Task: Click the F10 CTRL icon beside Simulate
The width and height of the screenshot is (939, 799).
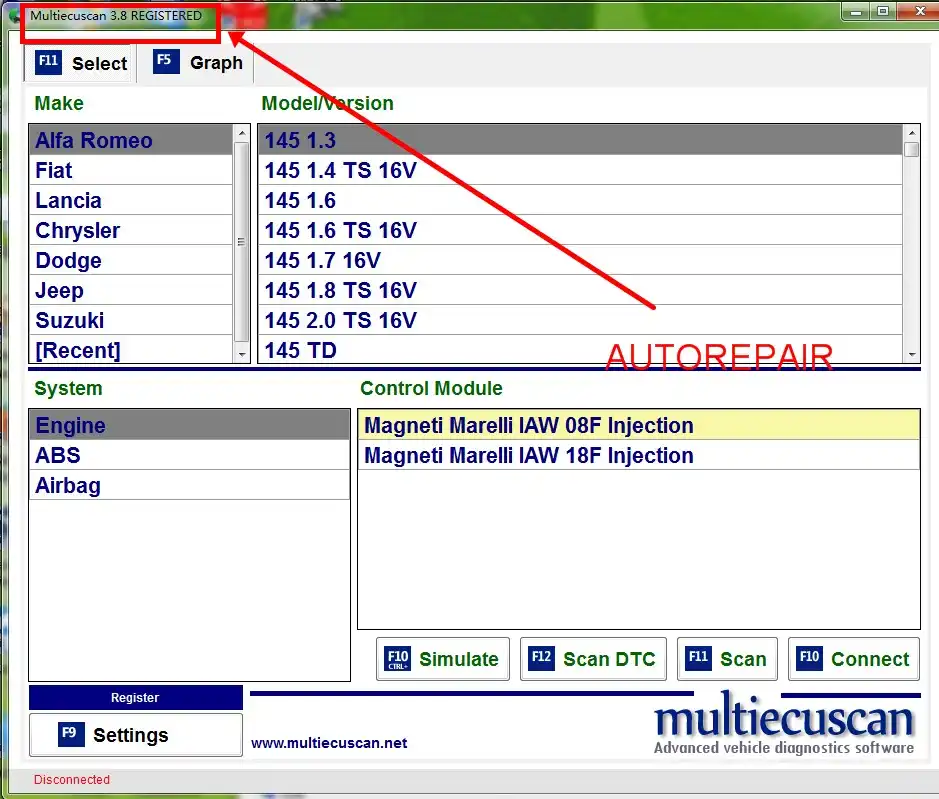Action: (398, 659)
